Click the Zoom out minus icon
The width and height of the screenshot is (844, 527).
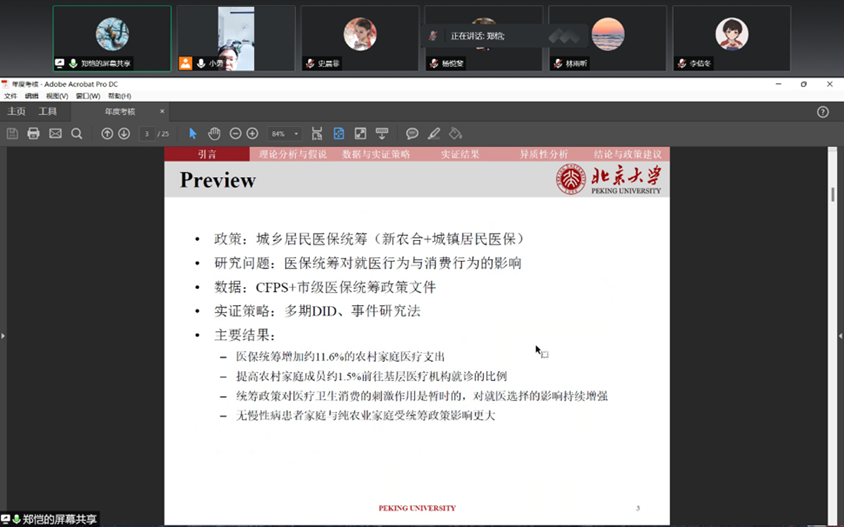(x=236, y=133)
